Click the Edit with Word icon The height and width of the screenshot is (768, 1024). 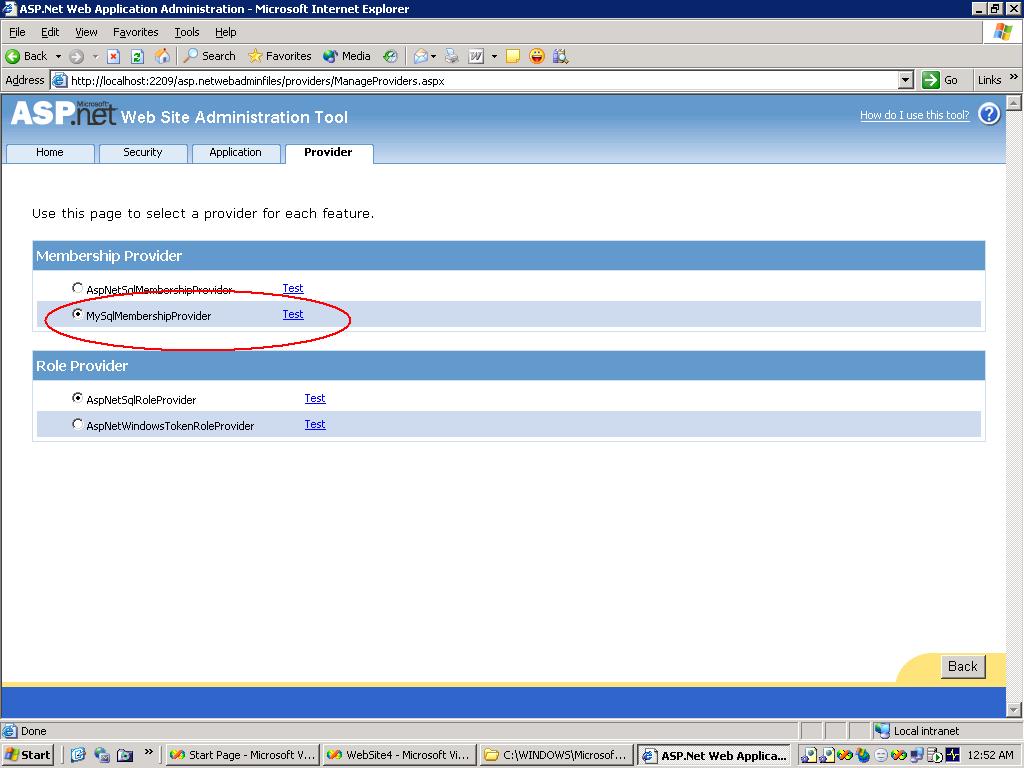[476, 57]
